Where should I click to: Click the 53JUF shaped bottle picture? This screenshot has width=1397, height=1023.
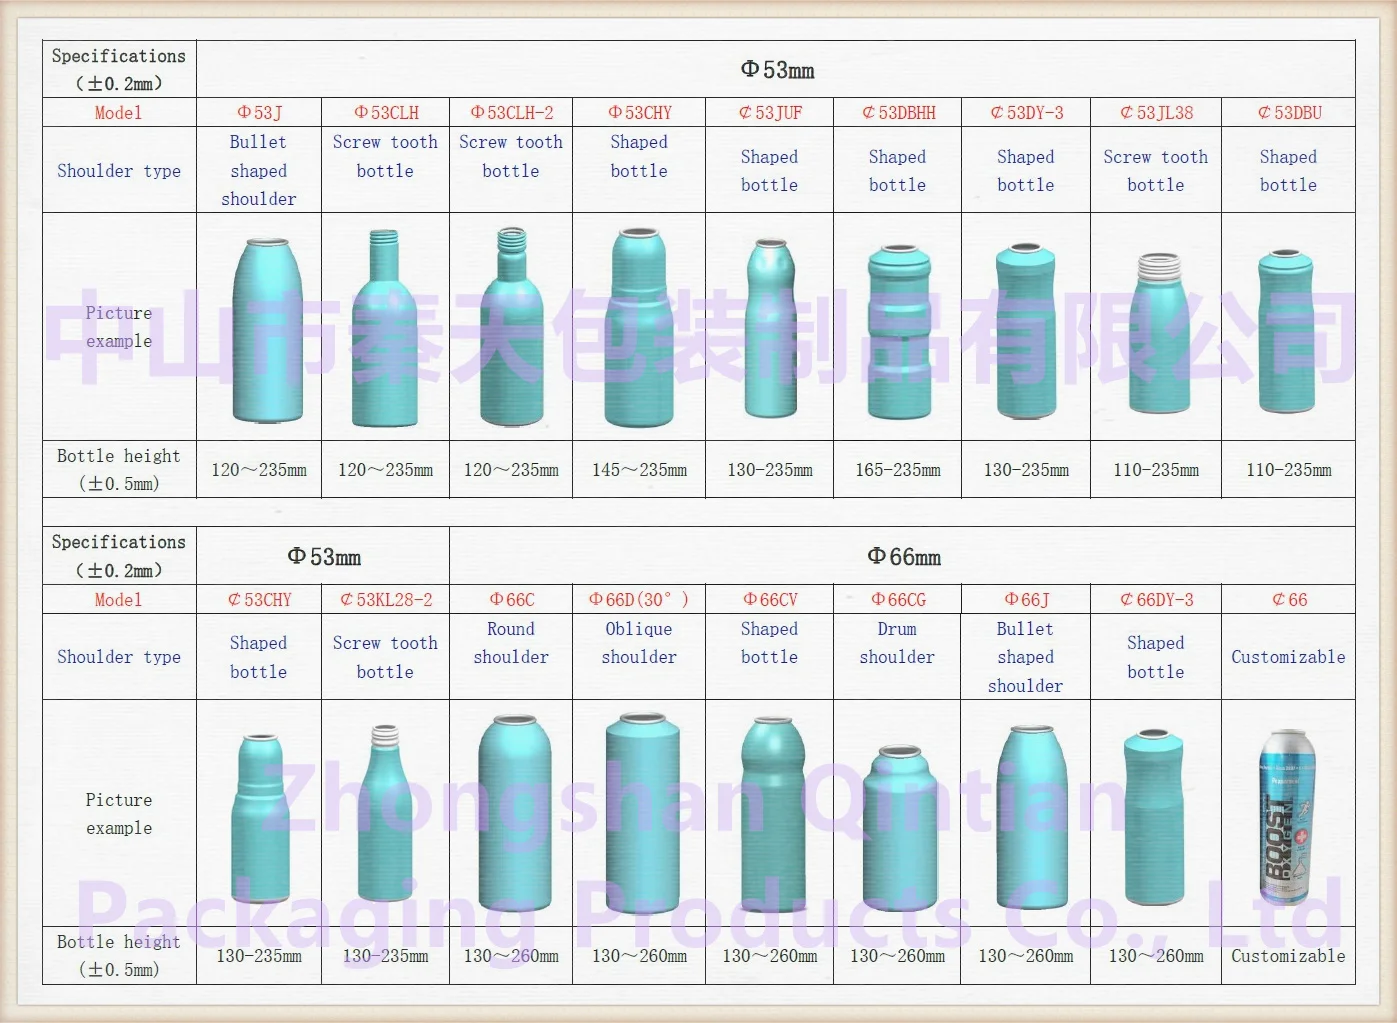point(770,328)
